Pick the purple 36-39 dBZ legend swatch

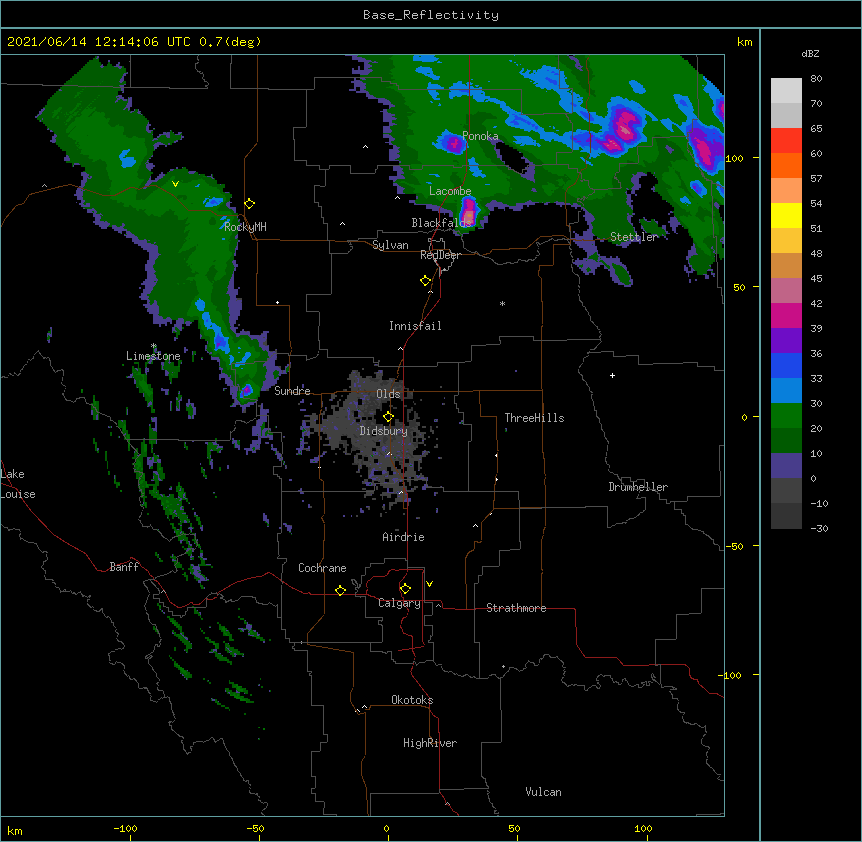[786, 341]
